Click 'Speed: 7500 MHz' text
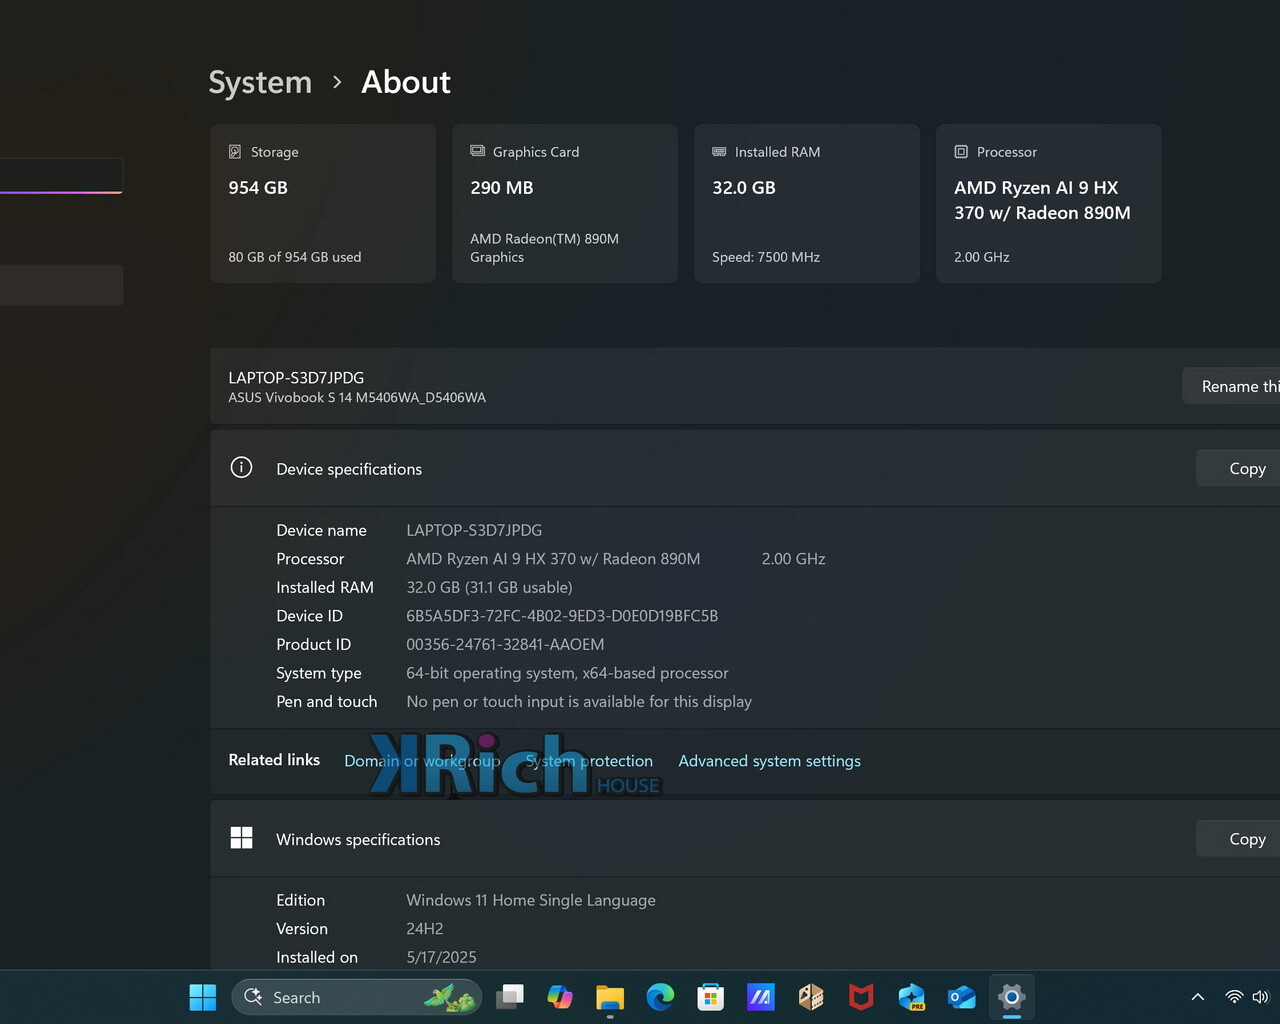 766,257
